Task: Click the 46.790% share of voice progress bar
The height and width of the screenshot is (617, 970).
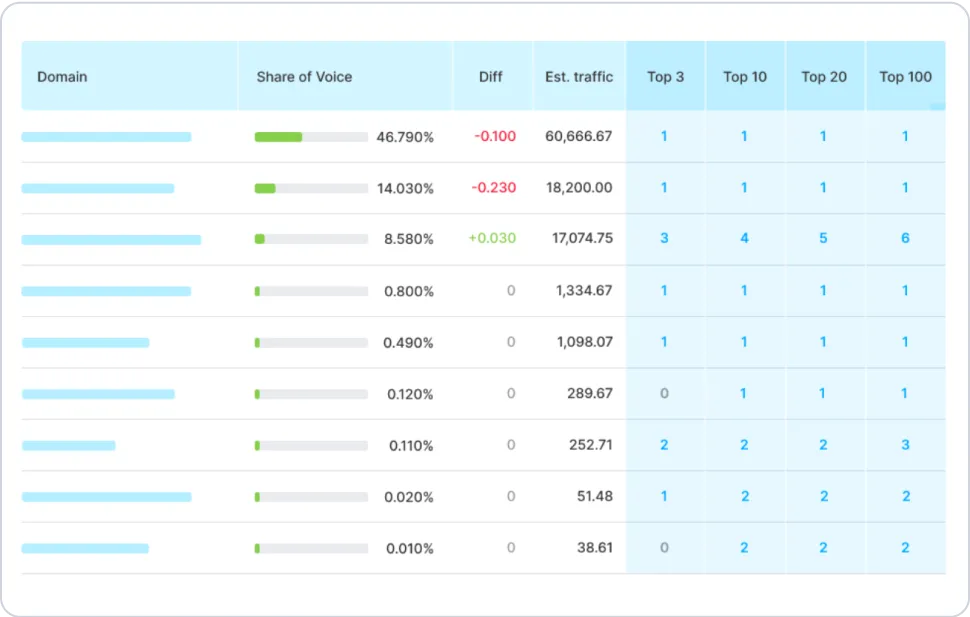Action: click(x=311, y=137)
